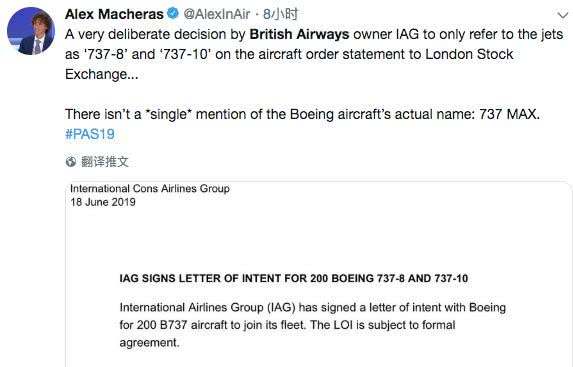Image resolution: width=573 pixels, height=367 pixels.
Task: Click the bold British Airways text
Action: pos(299,34)
